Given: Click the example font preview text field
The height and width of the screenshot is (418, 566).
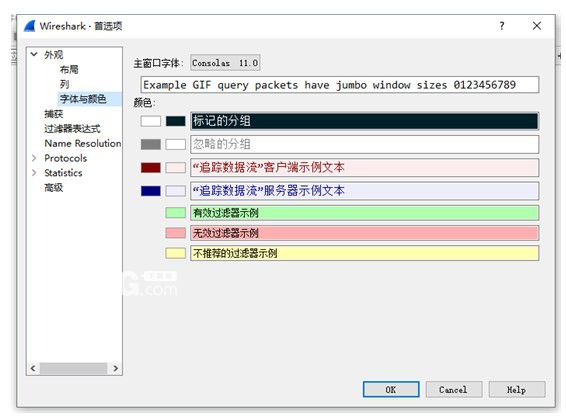Looking at the screenshot, I should (339, 85).
